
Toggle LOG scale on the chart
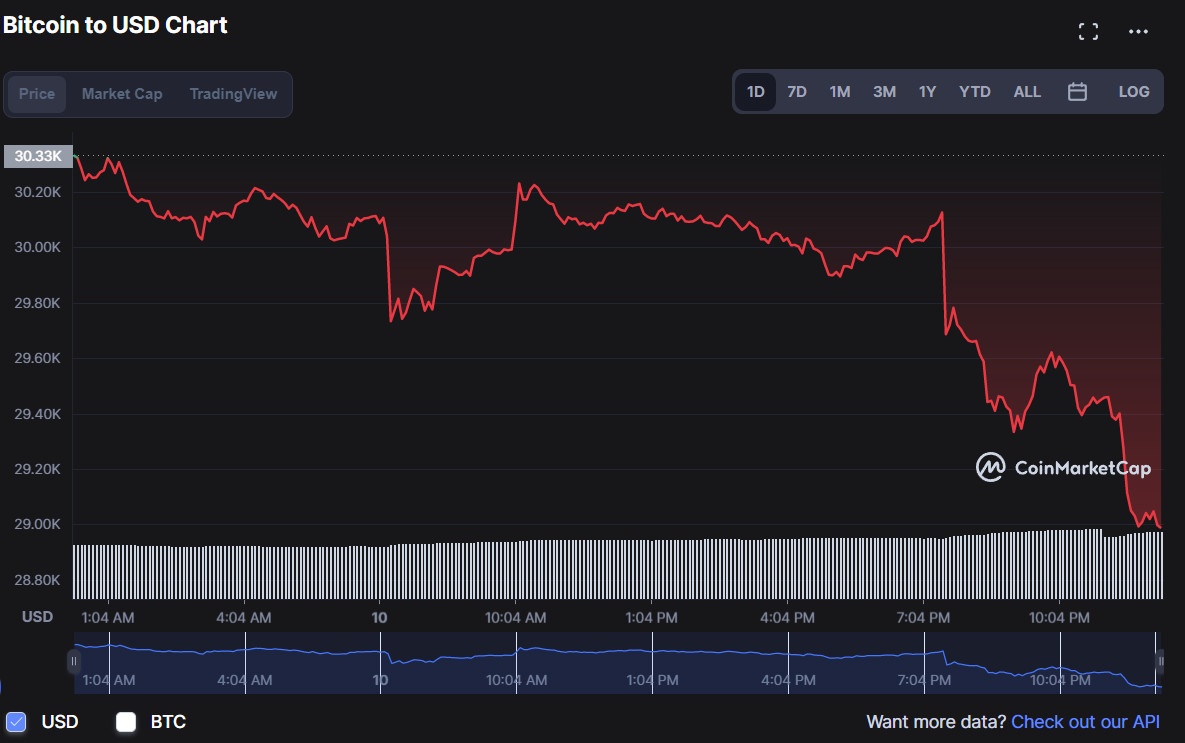(1133, 92)
